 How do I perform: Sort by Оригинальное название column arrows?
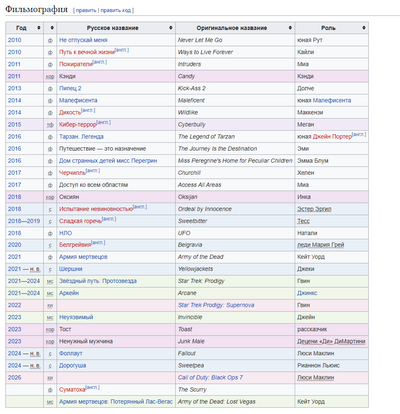click(x=290, y=28)
